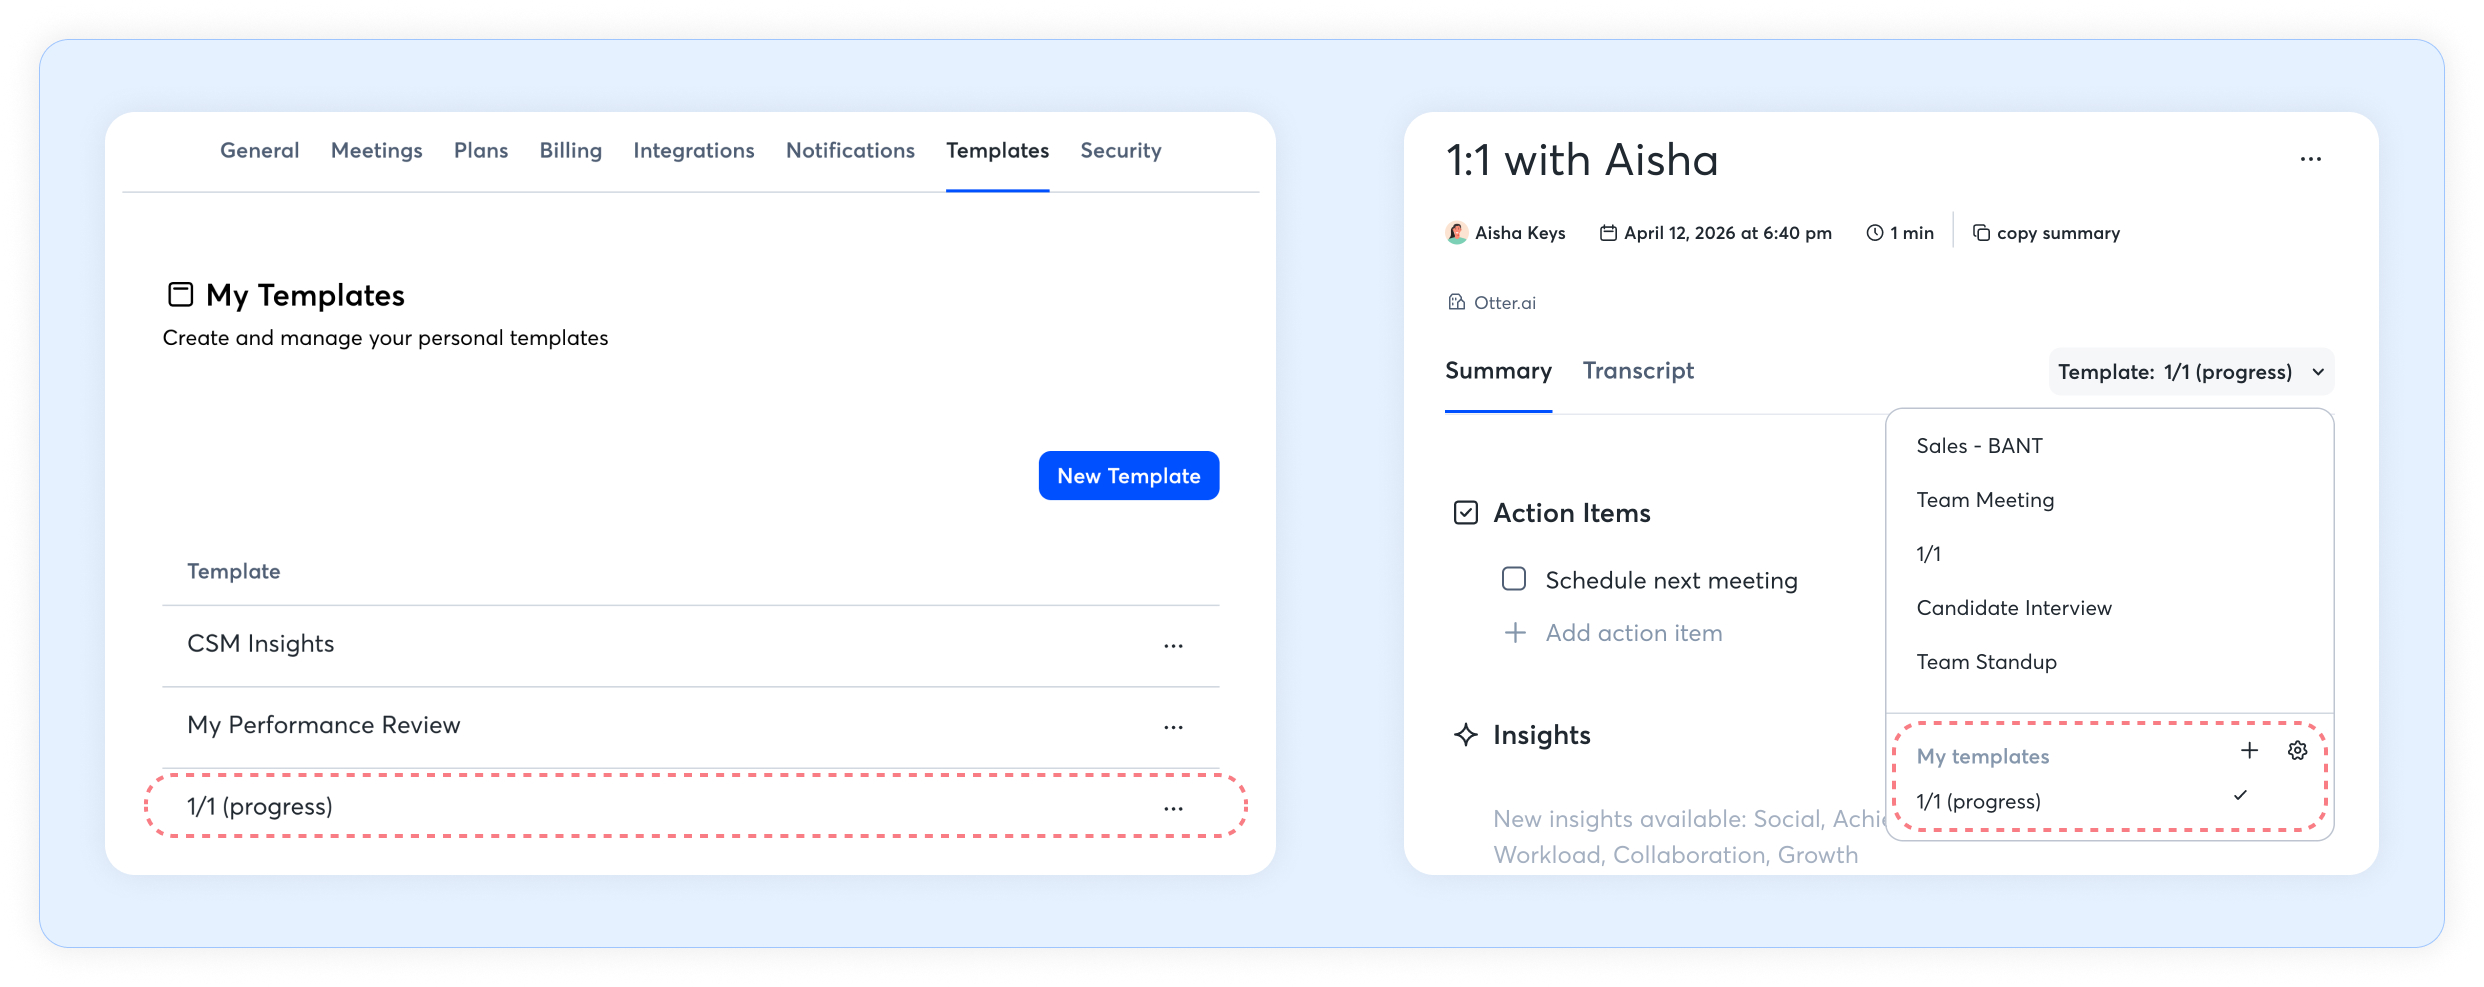This screenshot has width=2484, height=987.
Task: Open 1/1 (progress) template options menu
Action: tap(1173, 808)
